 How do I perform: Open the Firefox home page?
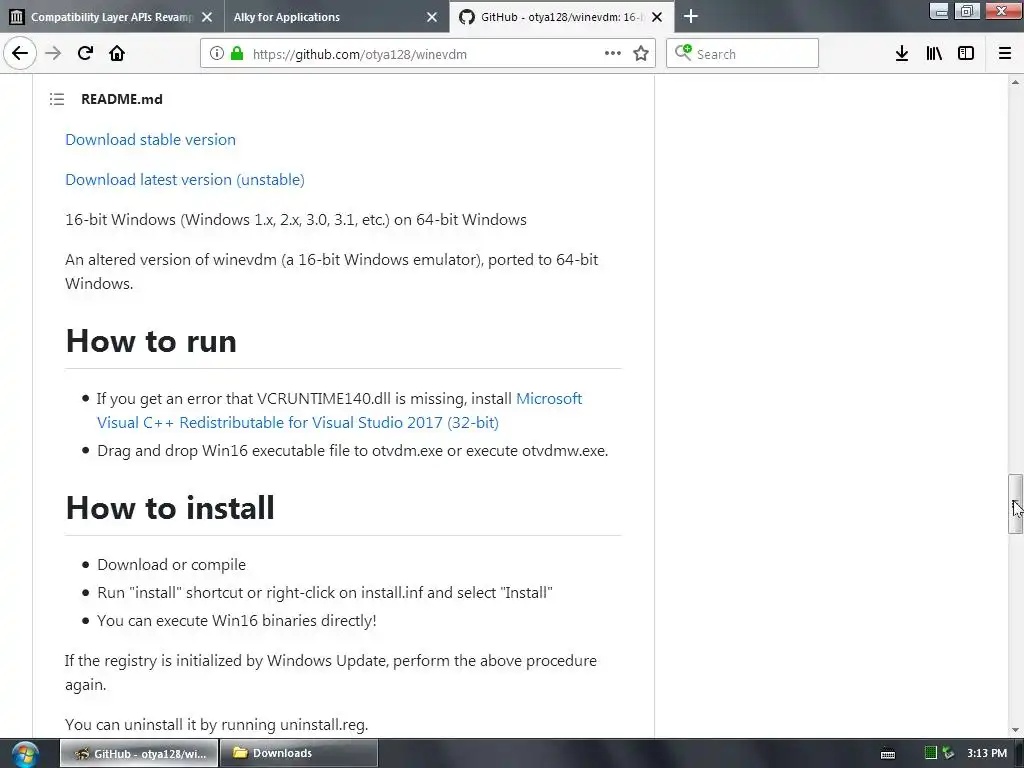click(117, 54)
